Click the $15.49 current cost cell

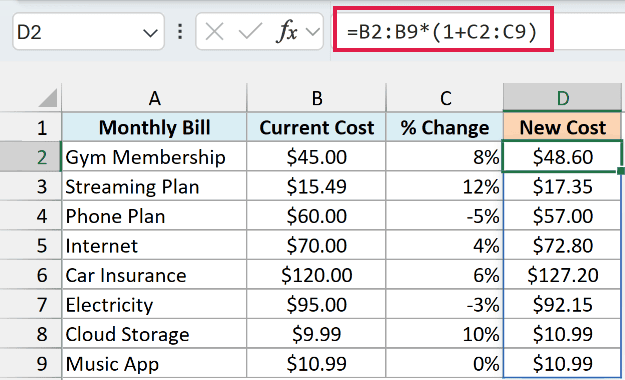click(316, 186)
